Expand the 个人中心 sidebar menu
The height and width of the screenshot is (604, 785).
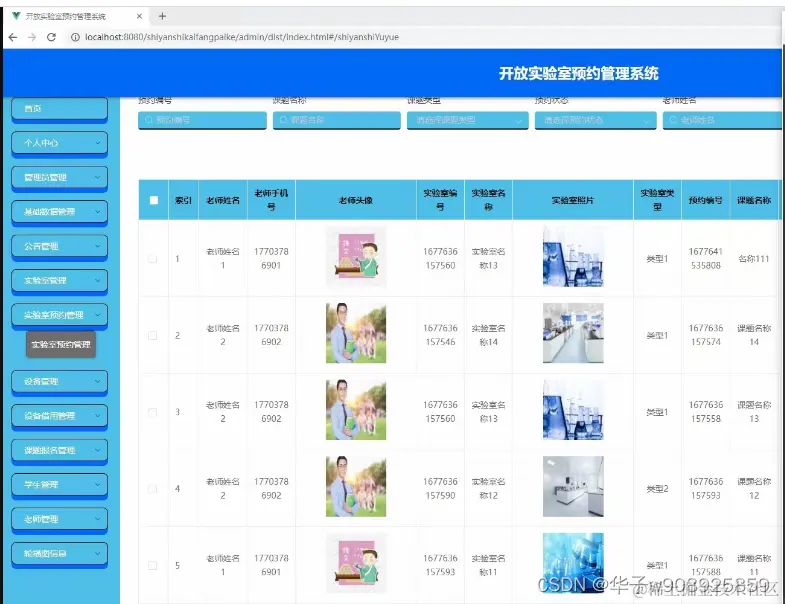[x=60, y=143]
